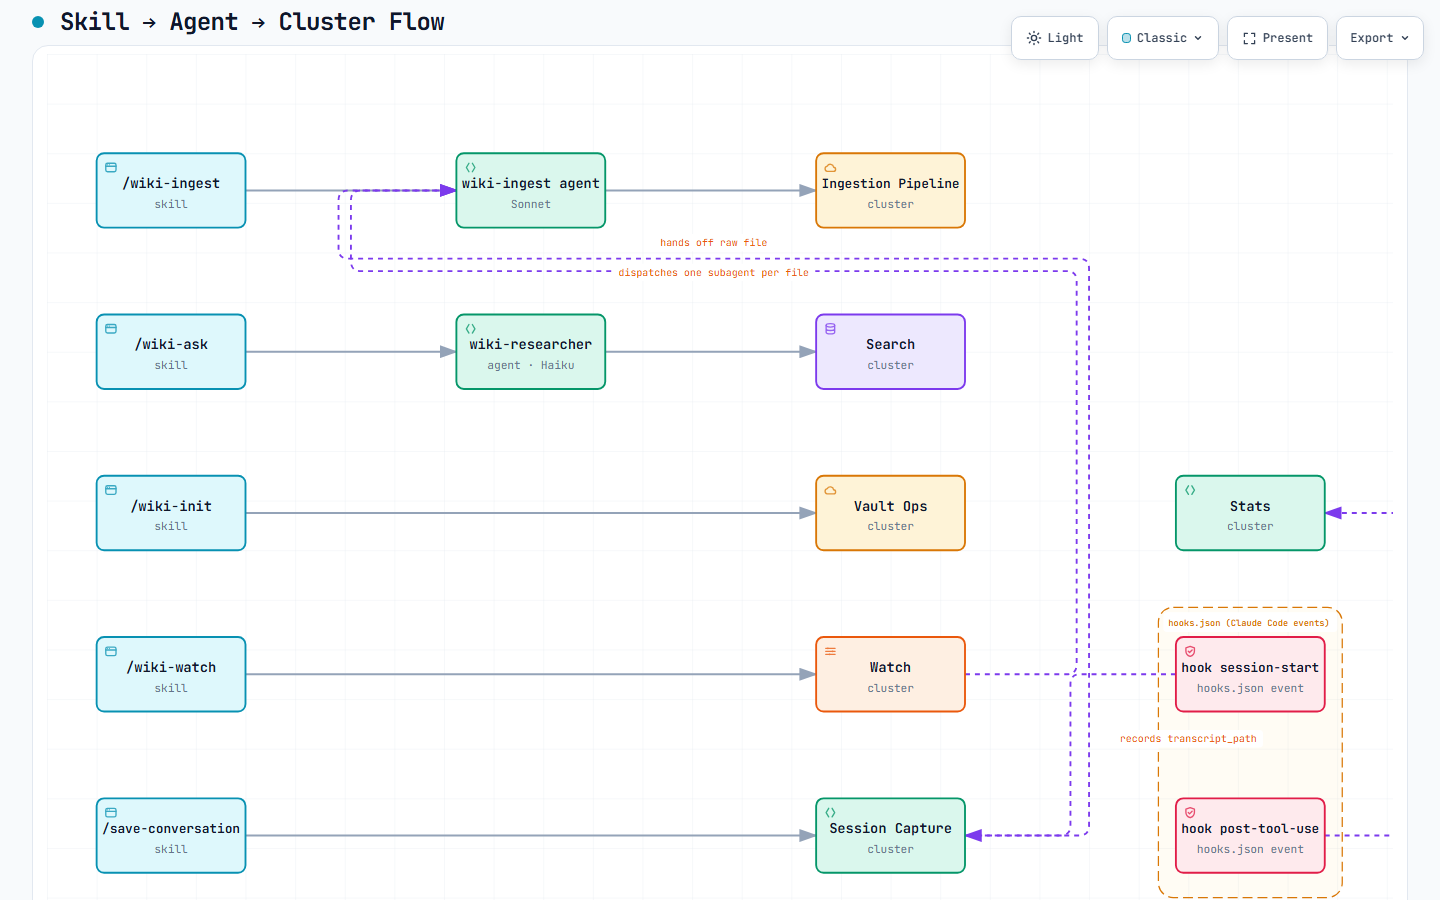
Task: Enter Present mode
Action: tap(1277, 38)
